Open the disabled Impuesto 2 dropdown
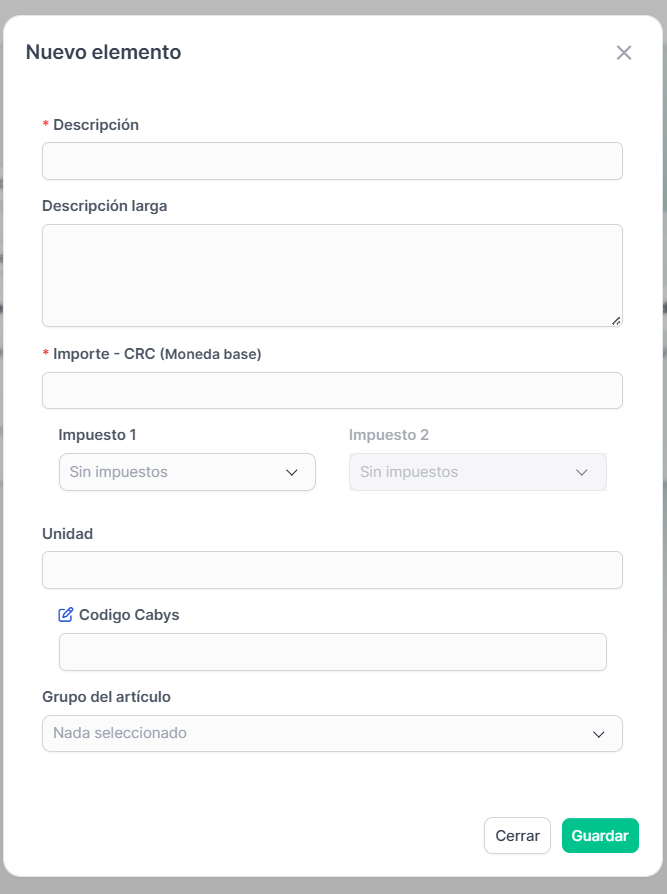This screenshot has height=894, width=667. pos(478,472)
